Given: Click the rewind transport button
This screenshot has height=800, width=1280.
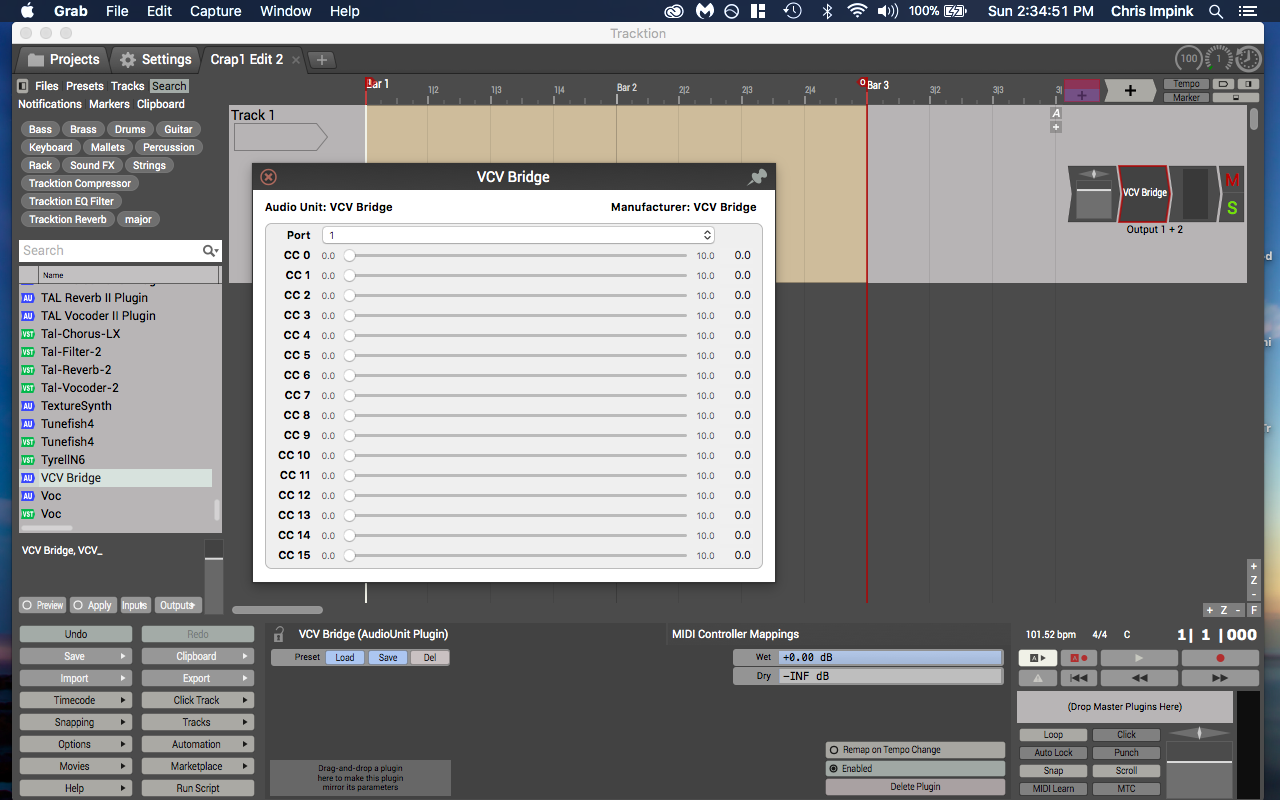Looking at the screenshot, I should [1138, 678].
